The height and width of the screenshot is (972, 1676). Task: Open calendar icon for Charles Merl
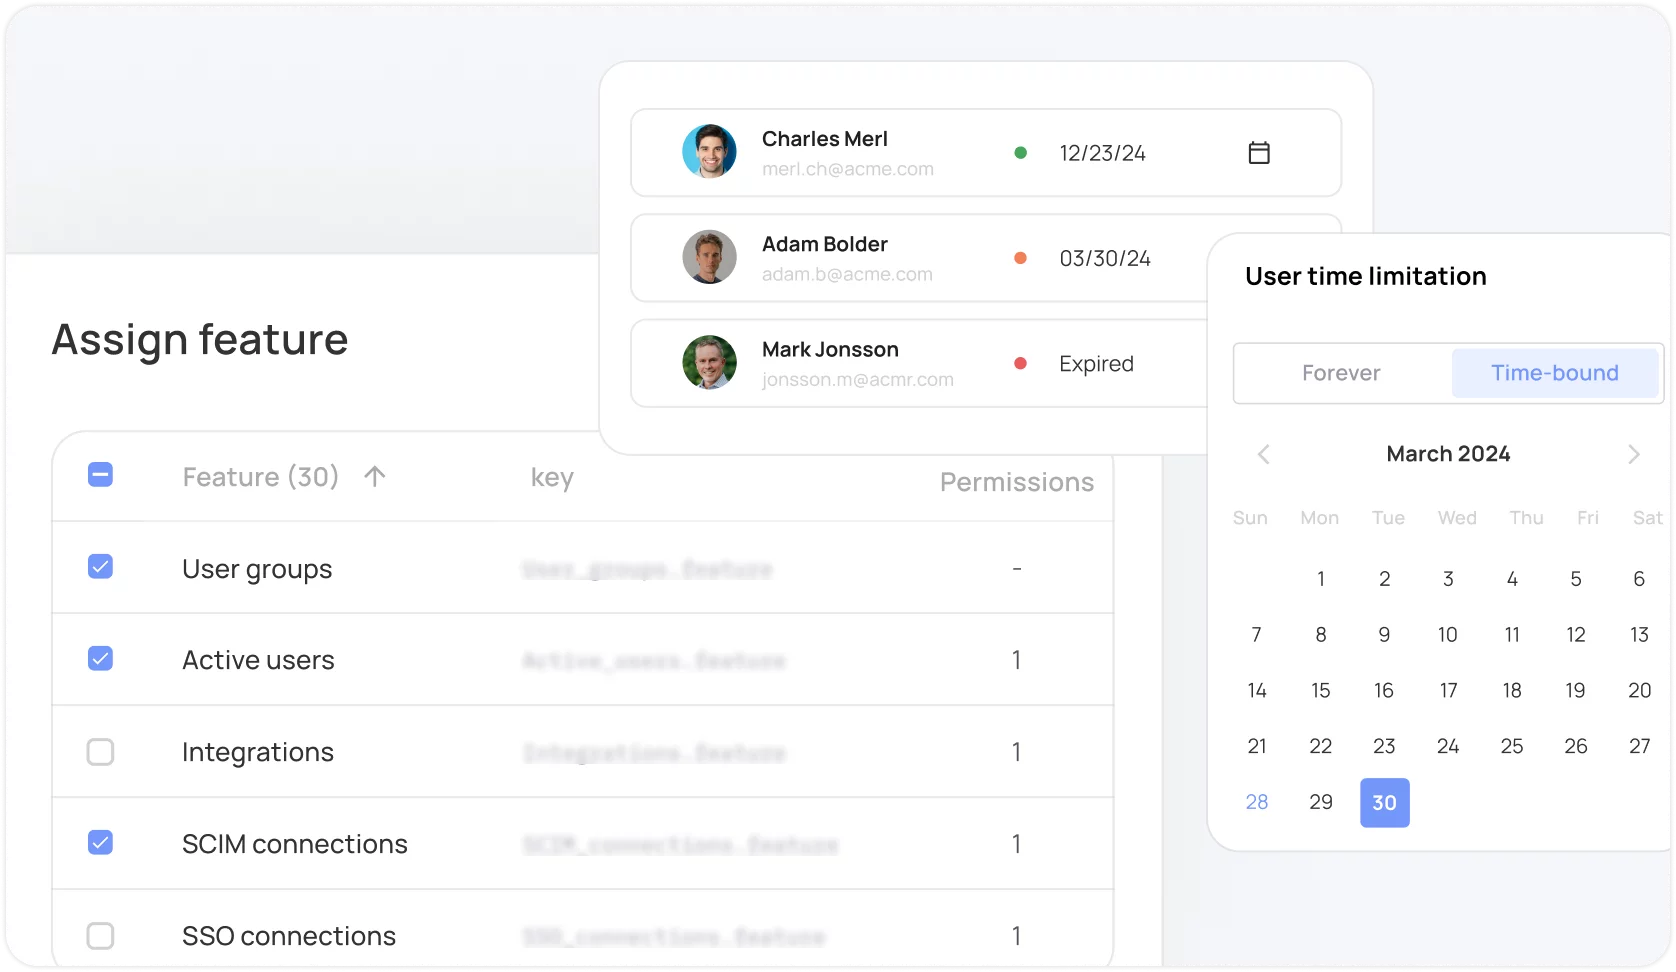click(x=1259, y=153)
